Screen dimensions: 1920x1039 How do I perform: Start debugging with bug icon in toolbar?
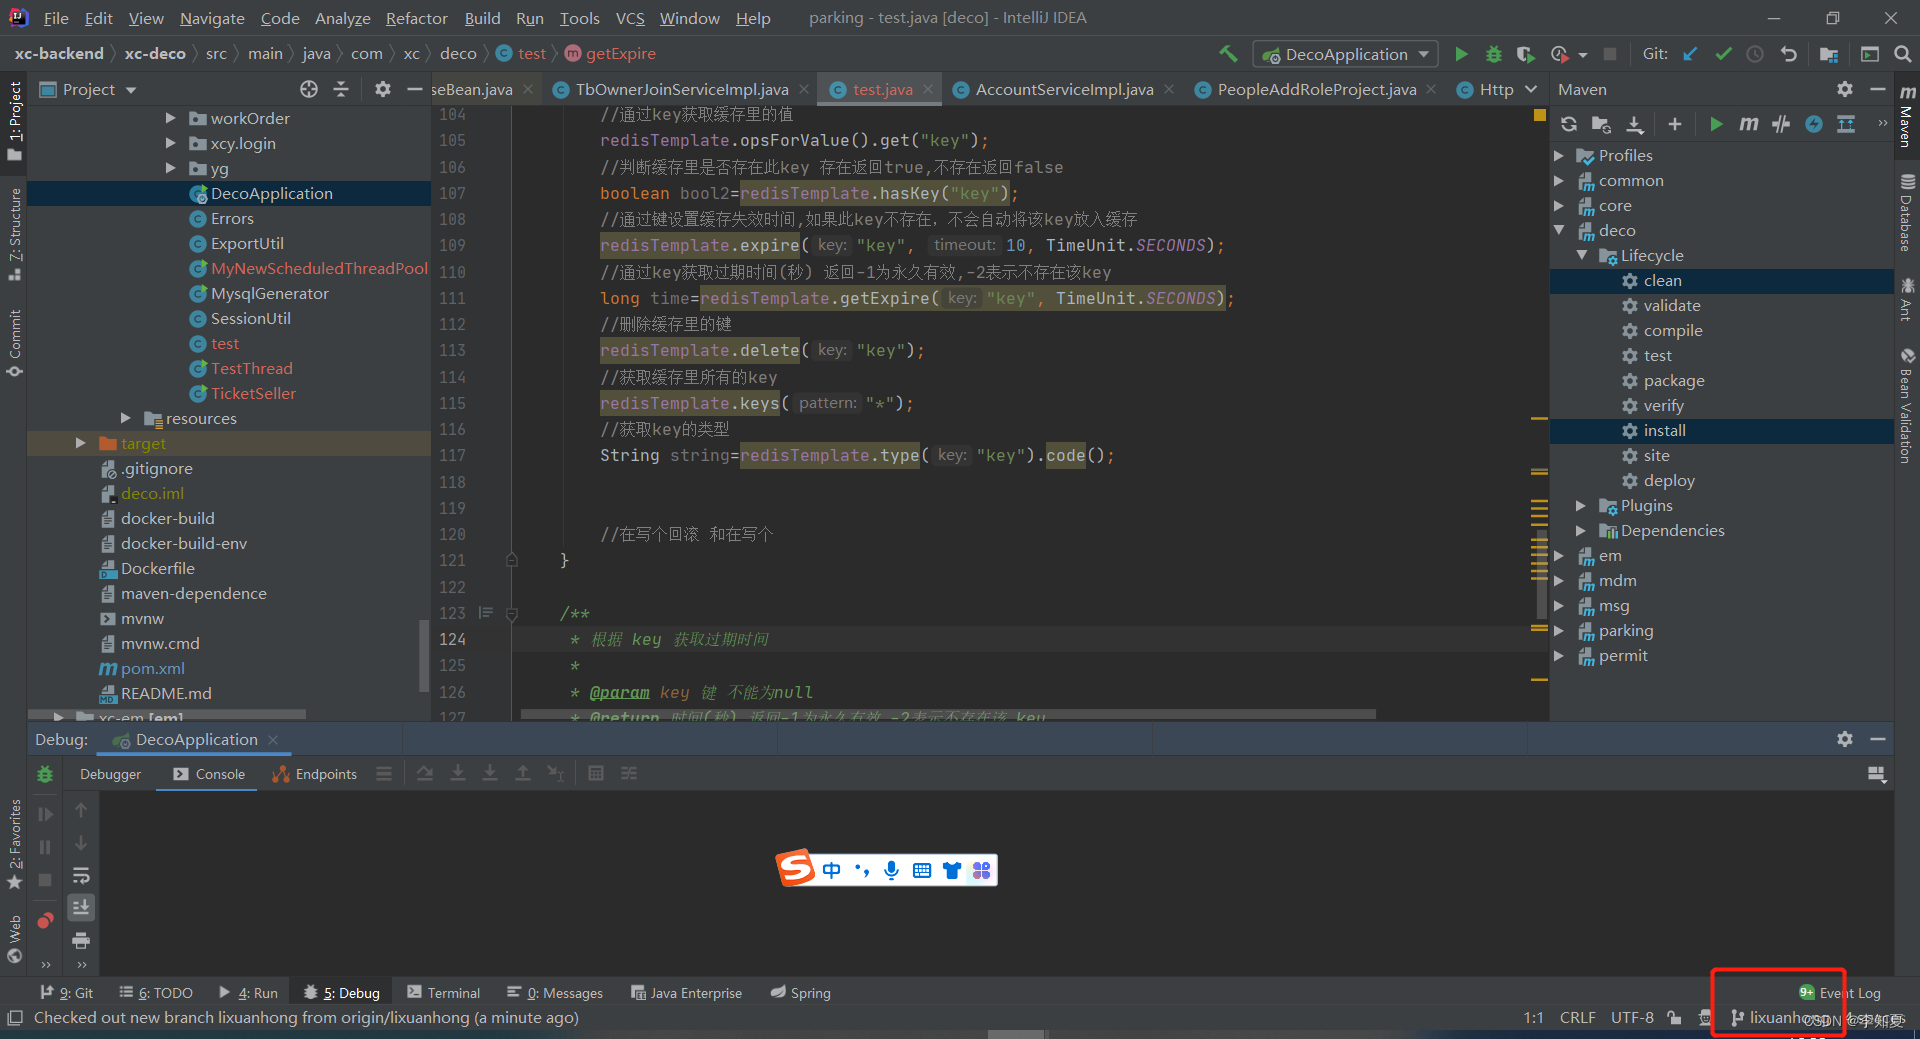(1493, 54)
